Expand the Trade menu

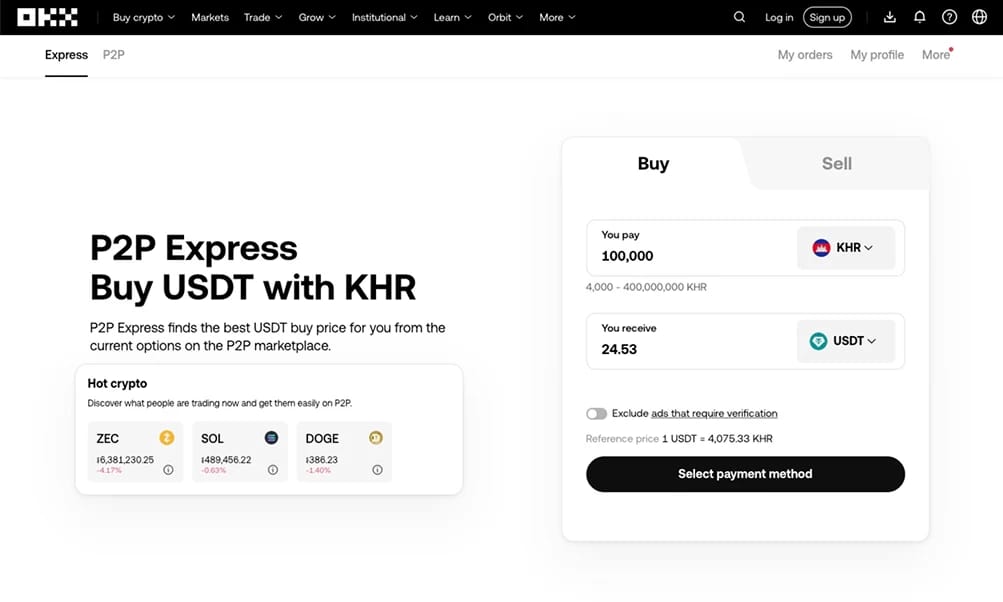(263, 17)
